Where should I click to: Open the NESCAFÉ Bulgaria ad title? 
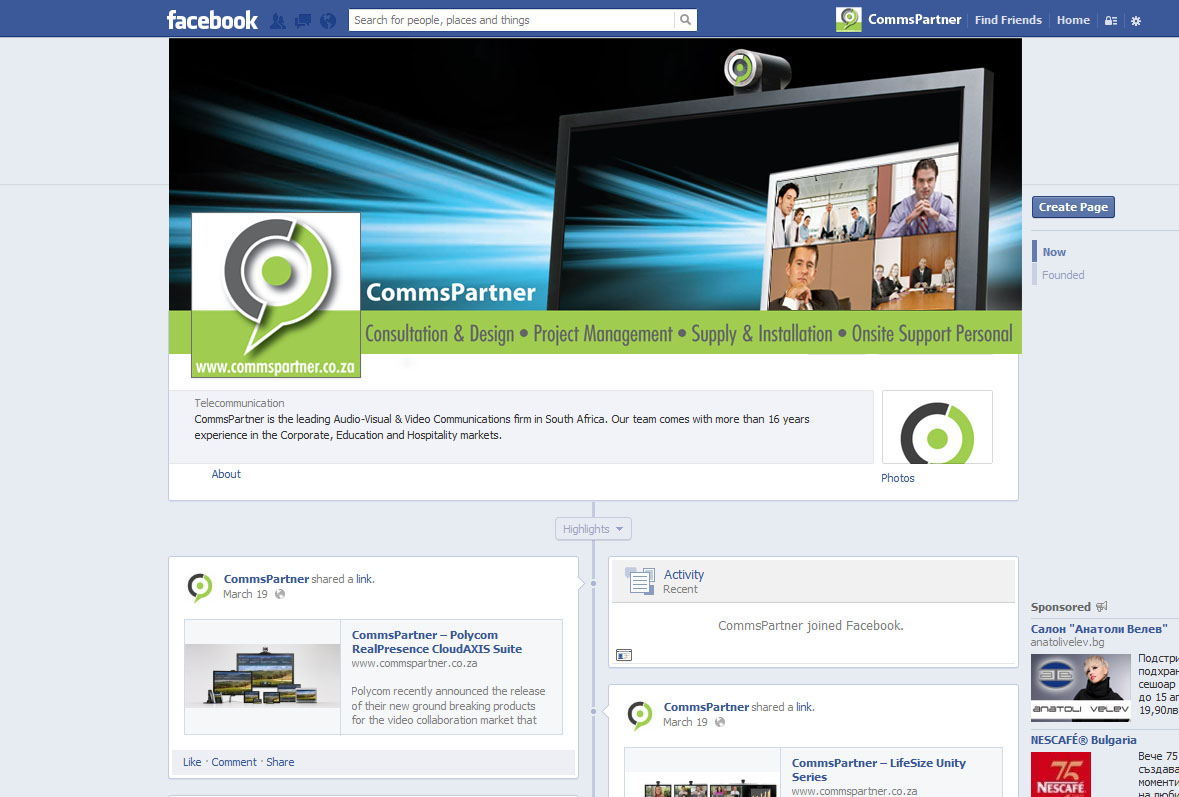coord(1084,740)
